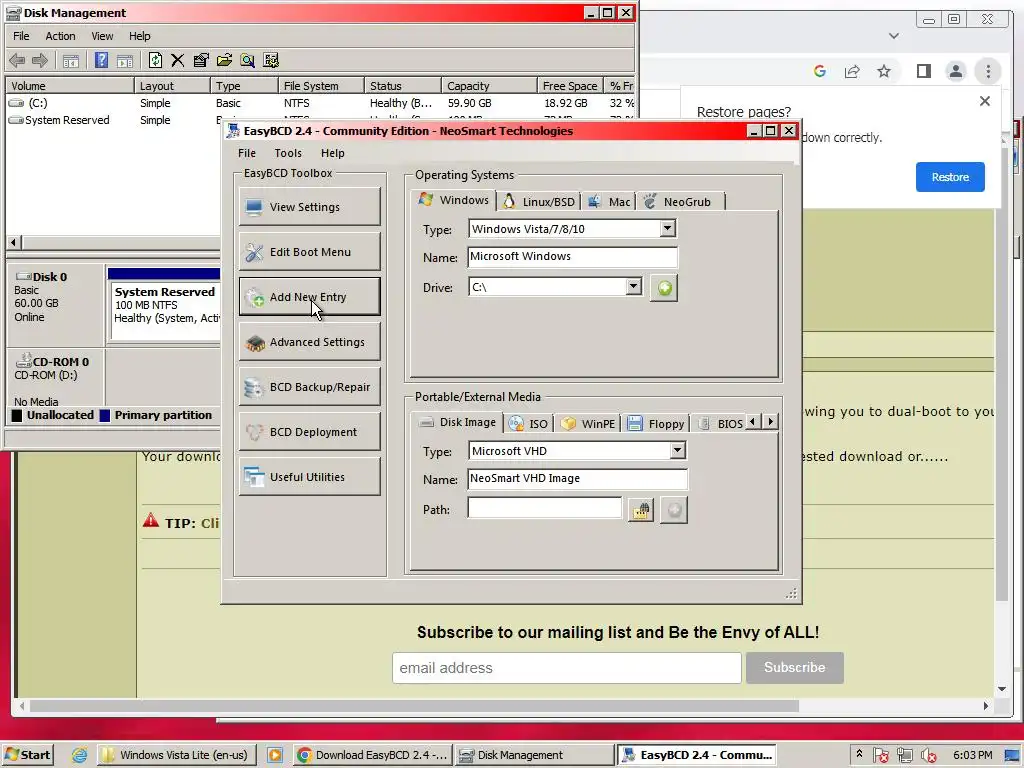Image resolution: width=1024 pixels, height=768 pixels.
Task: Click the Action Center flag tray icon
Action: [x=880, y=756]
